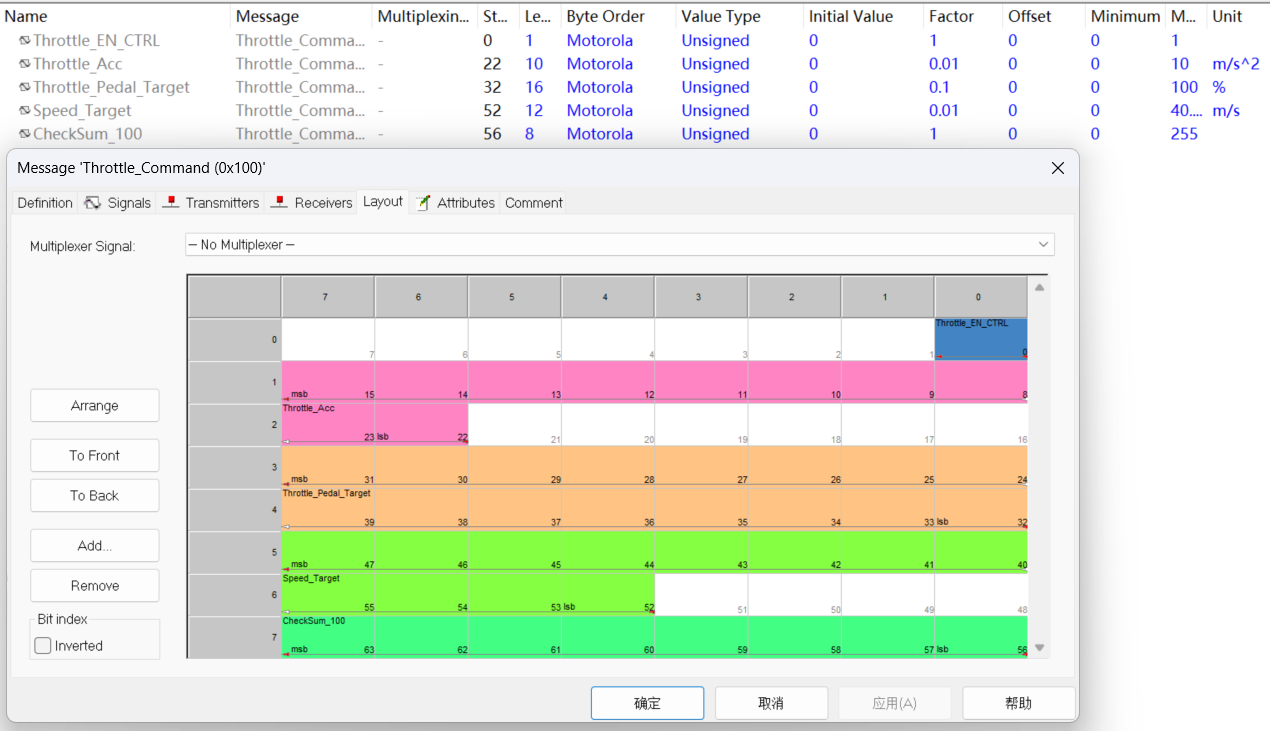Click the Value Type column header
This screenshot has height=731, width=1270.
tap(740, 16)
